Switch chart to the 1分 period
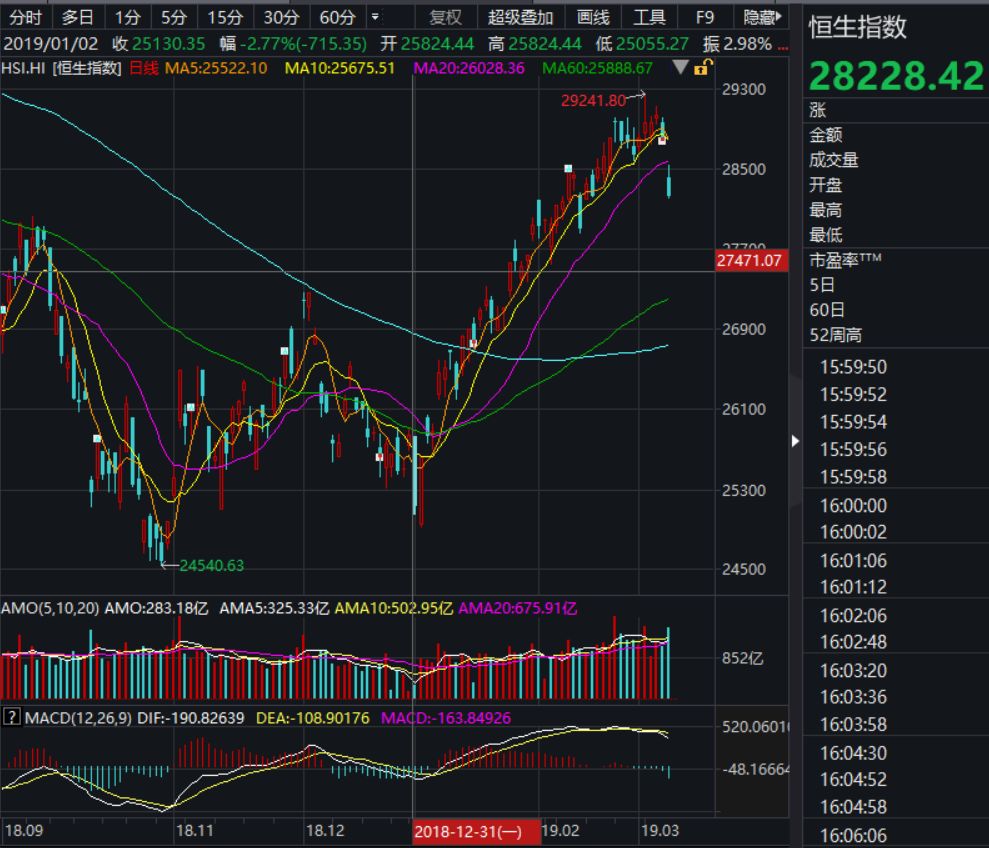 [x=127, y=18]
